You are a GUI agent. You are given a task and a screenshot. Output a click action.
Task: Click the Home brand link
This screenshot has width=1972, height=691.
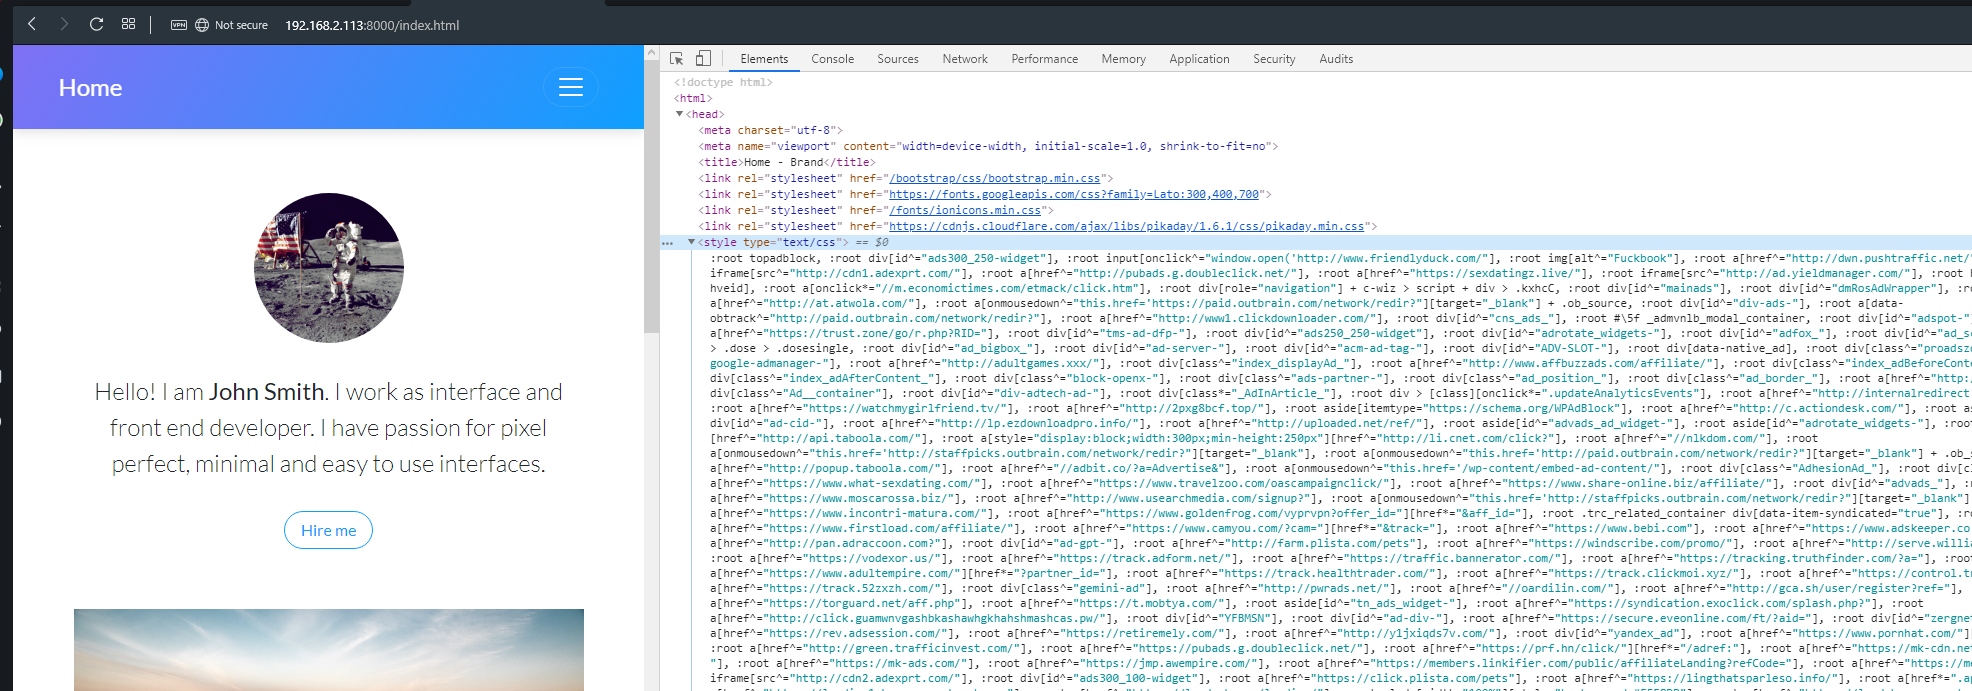(x=90, y=88)
